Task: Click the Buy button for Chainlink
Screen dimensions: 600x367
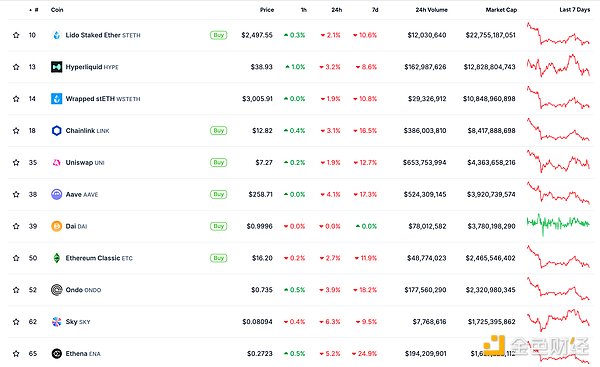Action: pyautogui.click(x=218, y=131)
